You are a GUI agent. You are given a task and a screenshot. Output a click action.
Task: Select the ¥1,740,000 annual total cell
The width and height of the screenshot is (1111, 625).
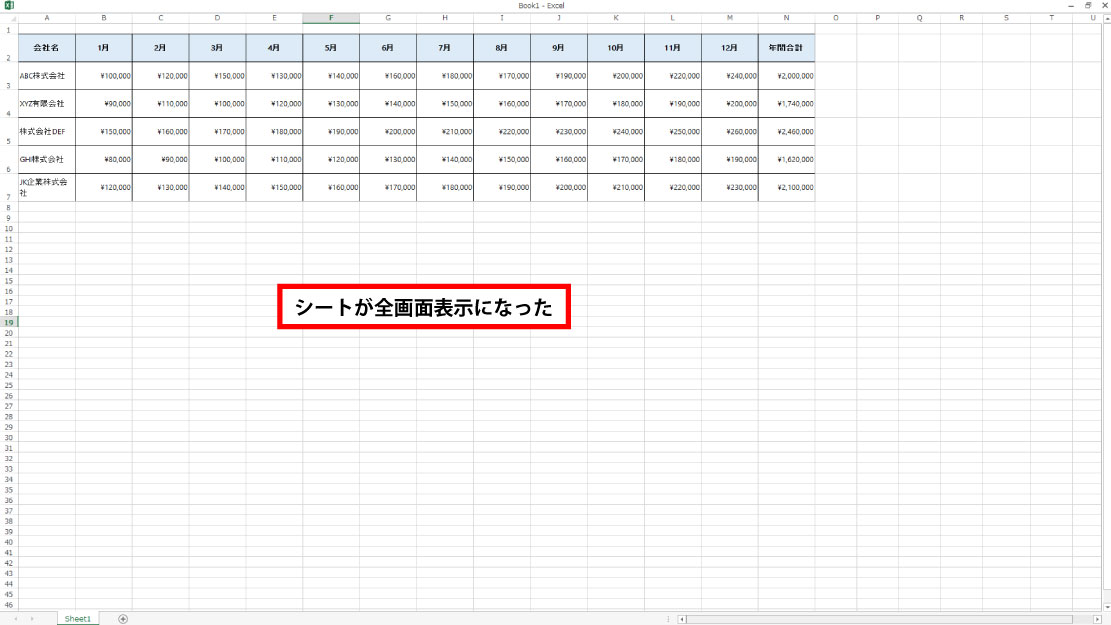pyautogui.click(x=786, y=103)
